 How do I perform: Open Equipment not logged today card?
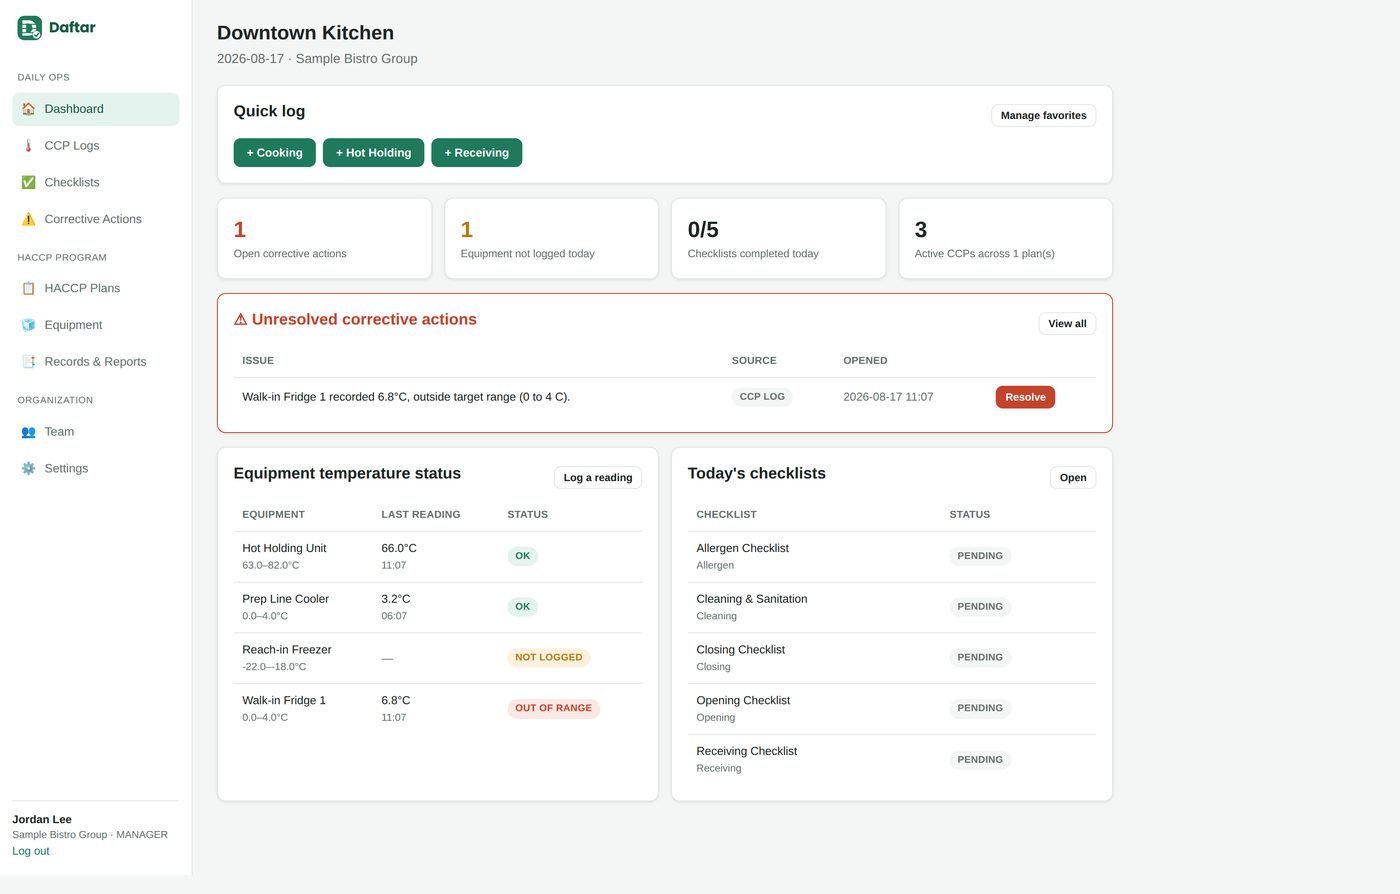point(551,239)
